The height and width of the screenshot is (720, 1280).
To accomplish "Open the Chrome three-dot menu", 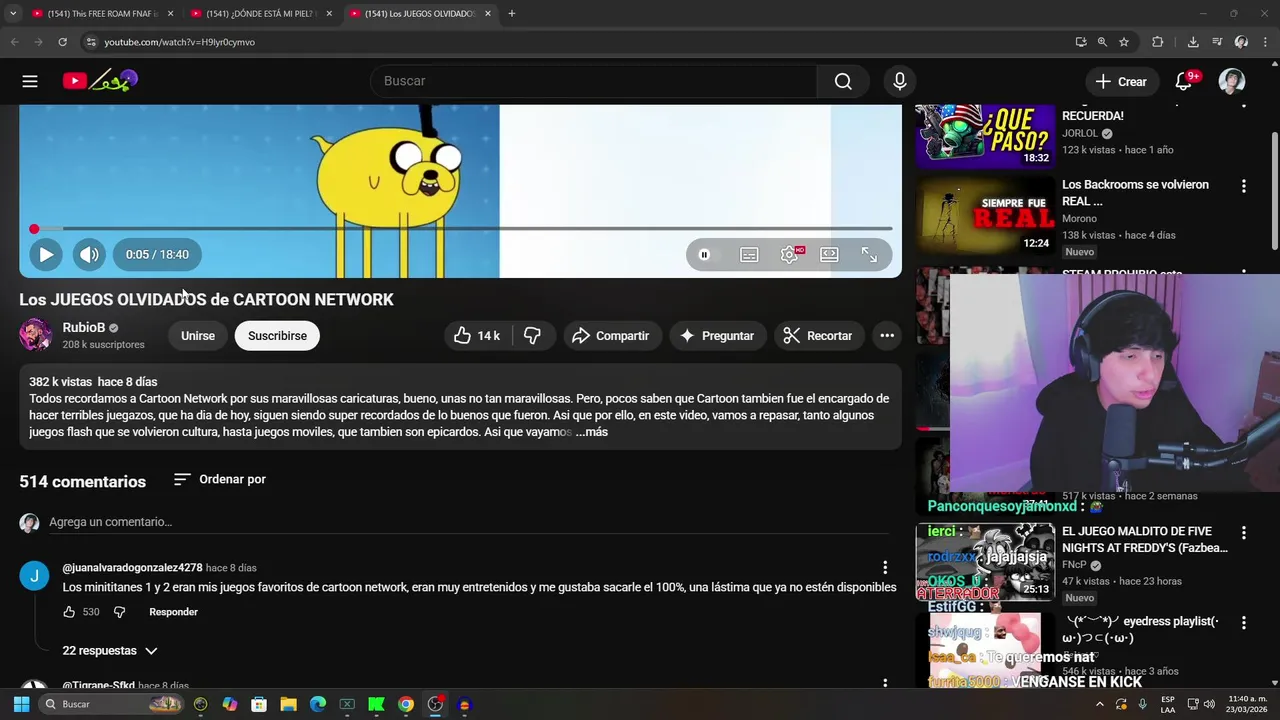I will (x=1265, y=42).
